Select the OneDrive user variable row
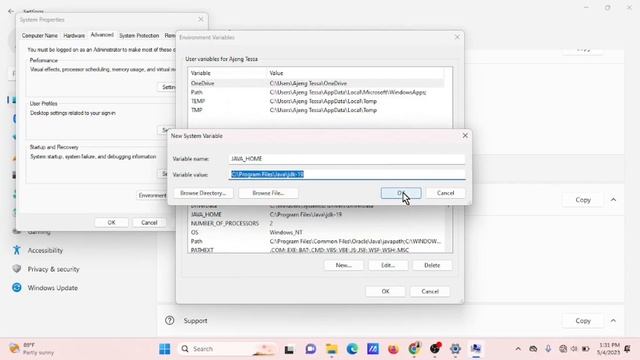Viewport: 640px width, 360px height. point(316,83)
